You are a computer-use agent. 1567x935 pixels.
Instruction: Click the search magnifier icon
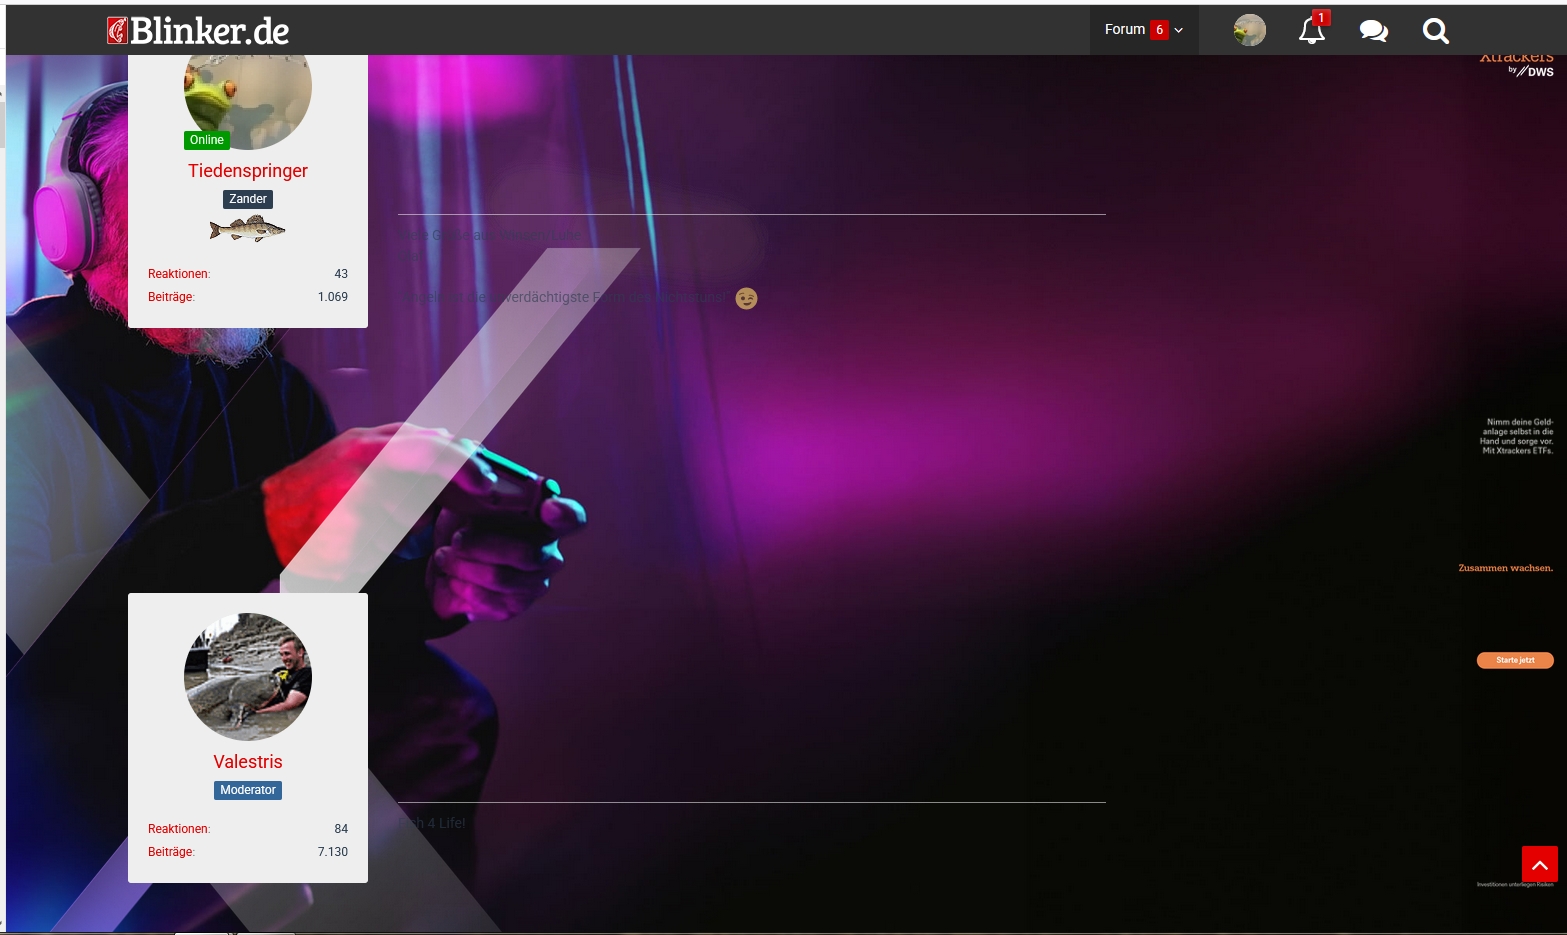tap(1435, 31)
